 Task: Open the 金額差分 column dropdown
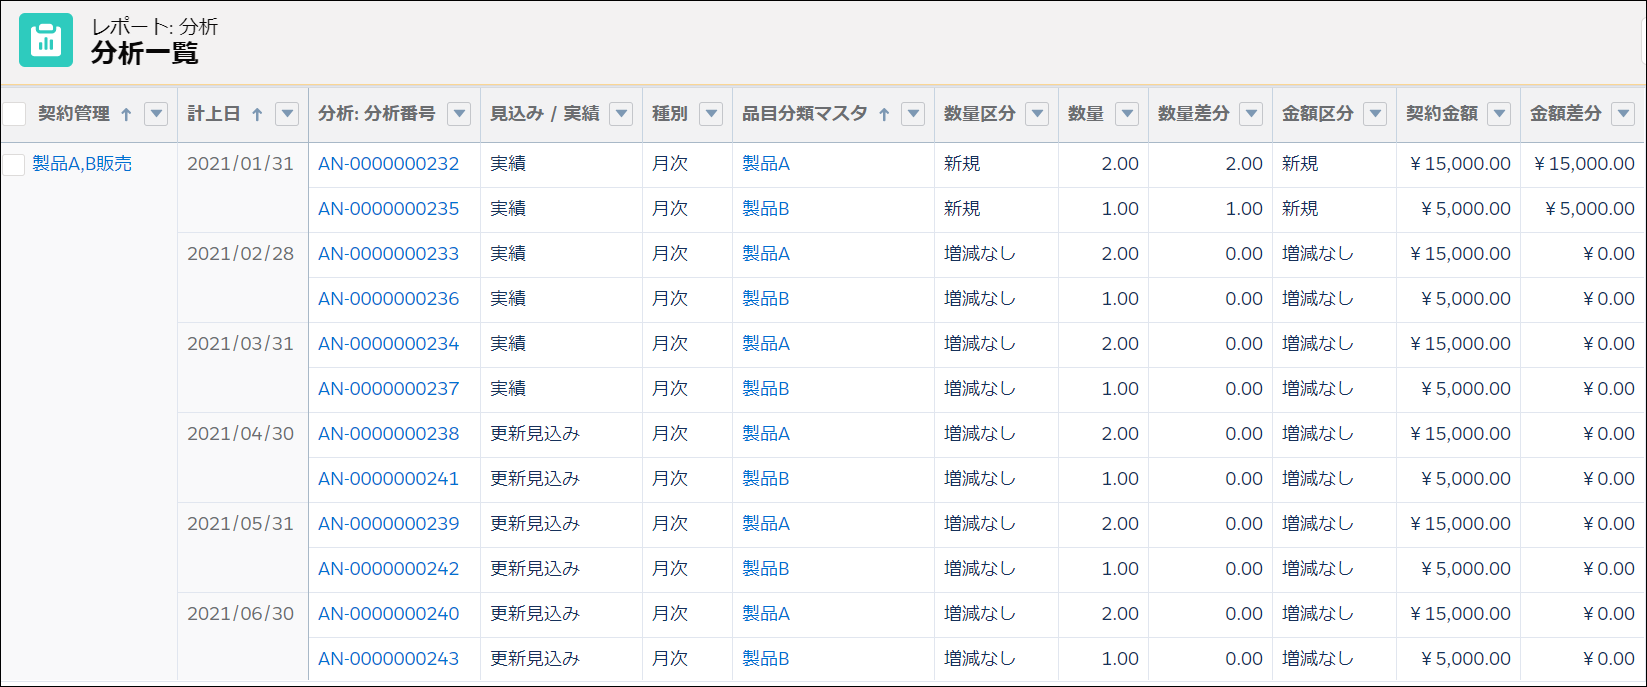pyautogui.click(x=1623, y=114)
